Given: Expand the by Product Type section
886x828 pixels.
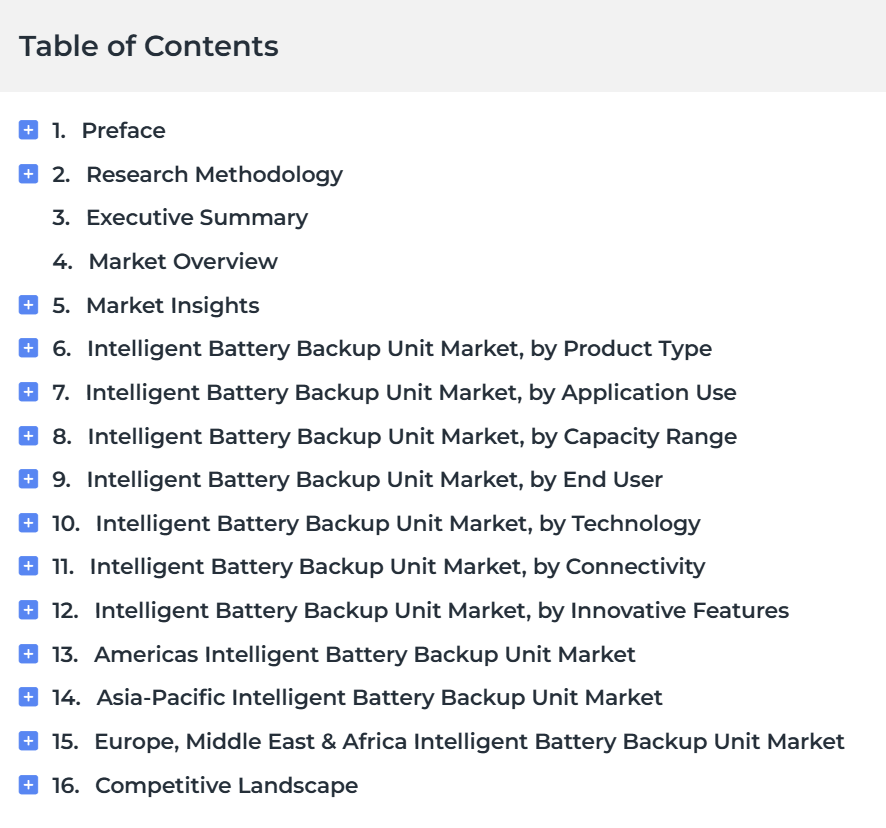Looking at the screenshot, I should click(28, 348).
